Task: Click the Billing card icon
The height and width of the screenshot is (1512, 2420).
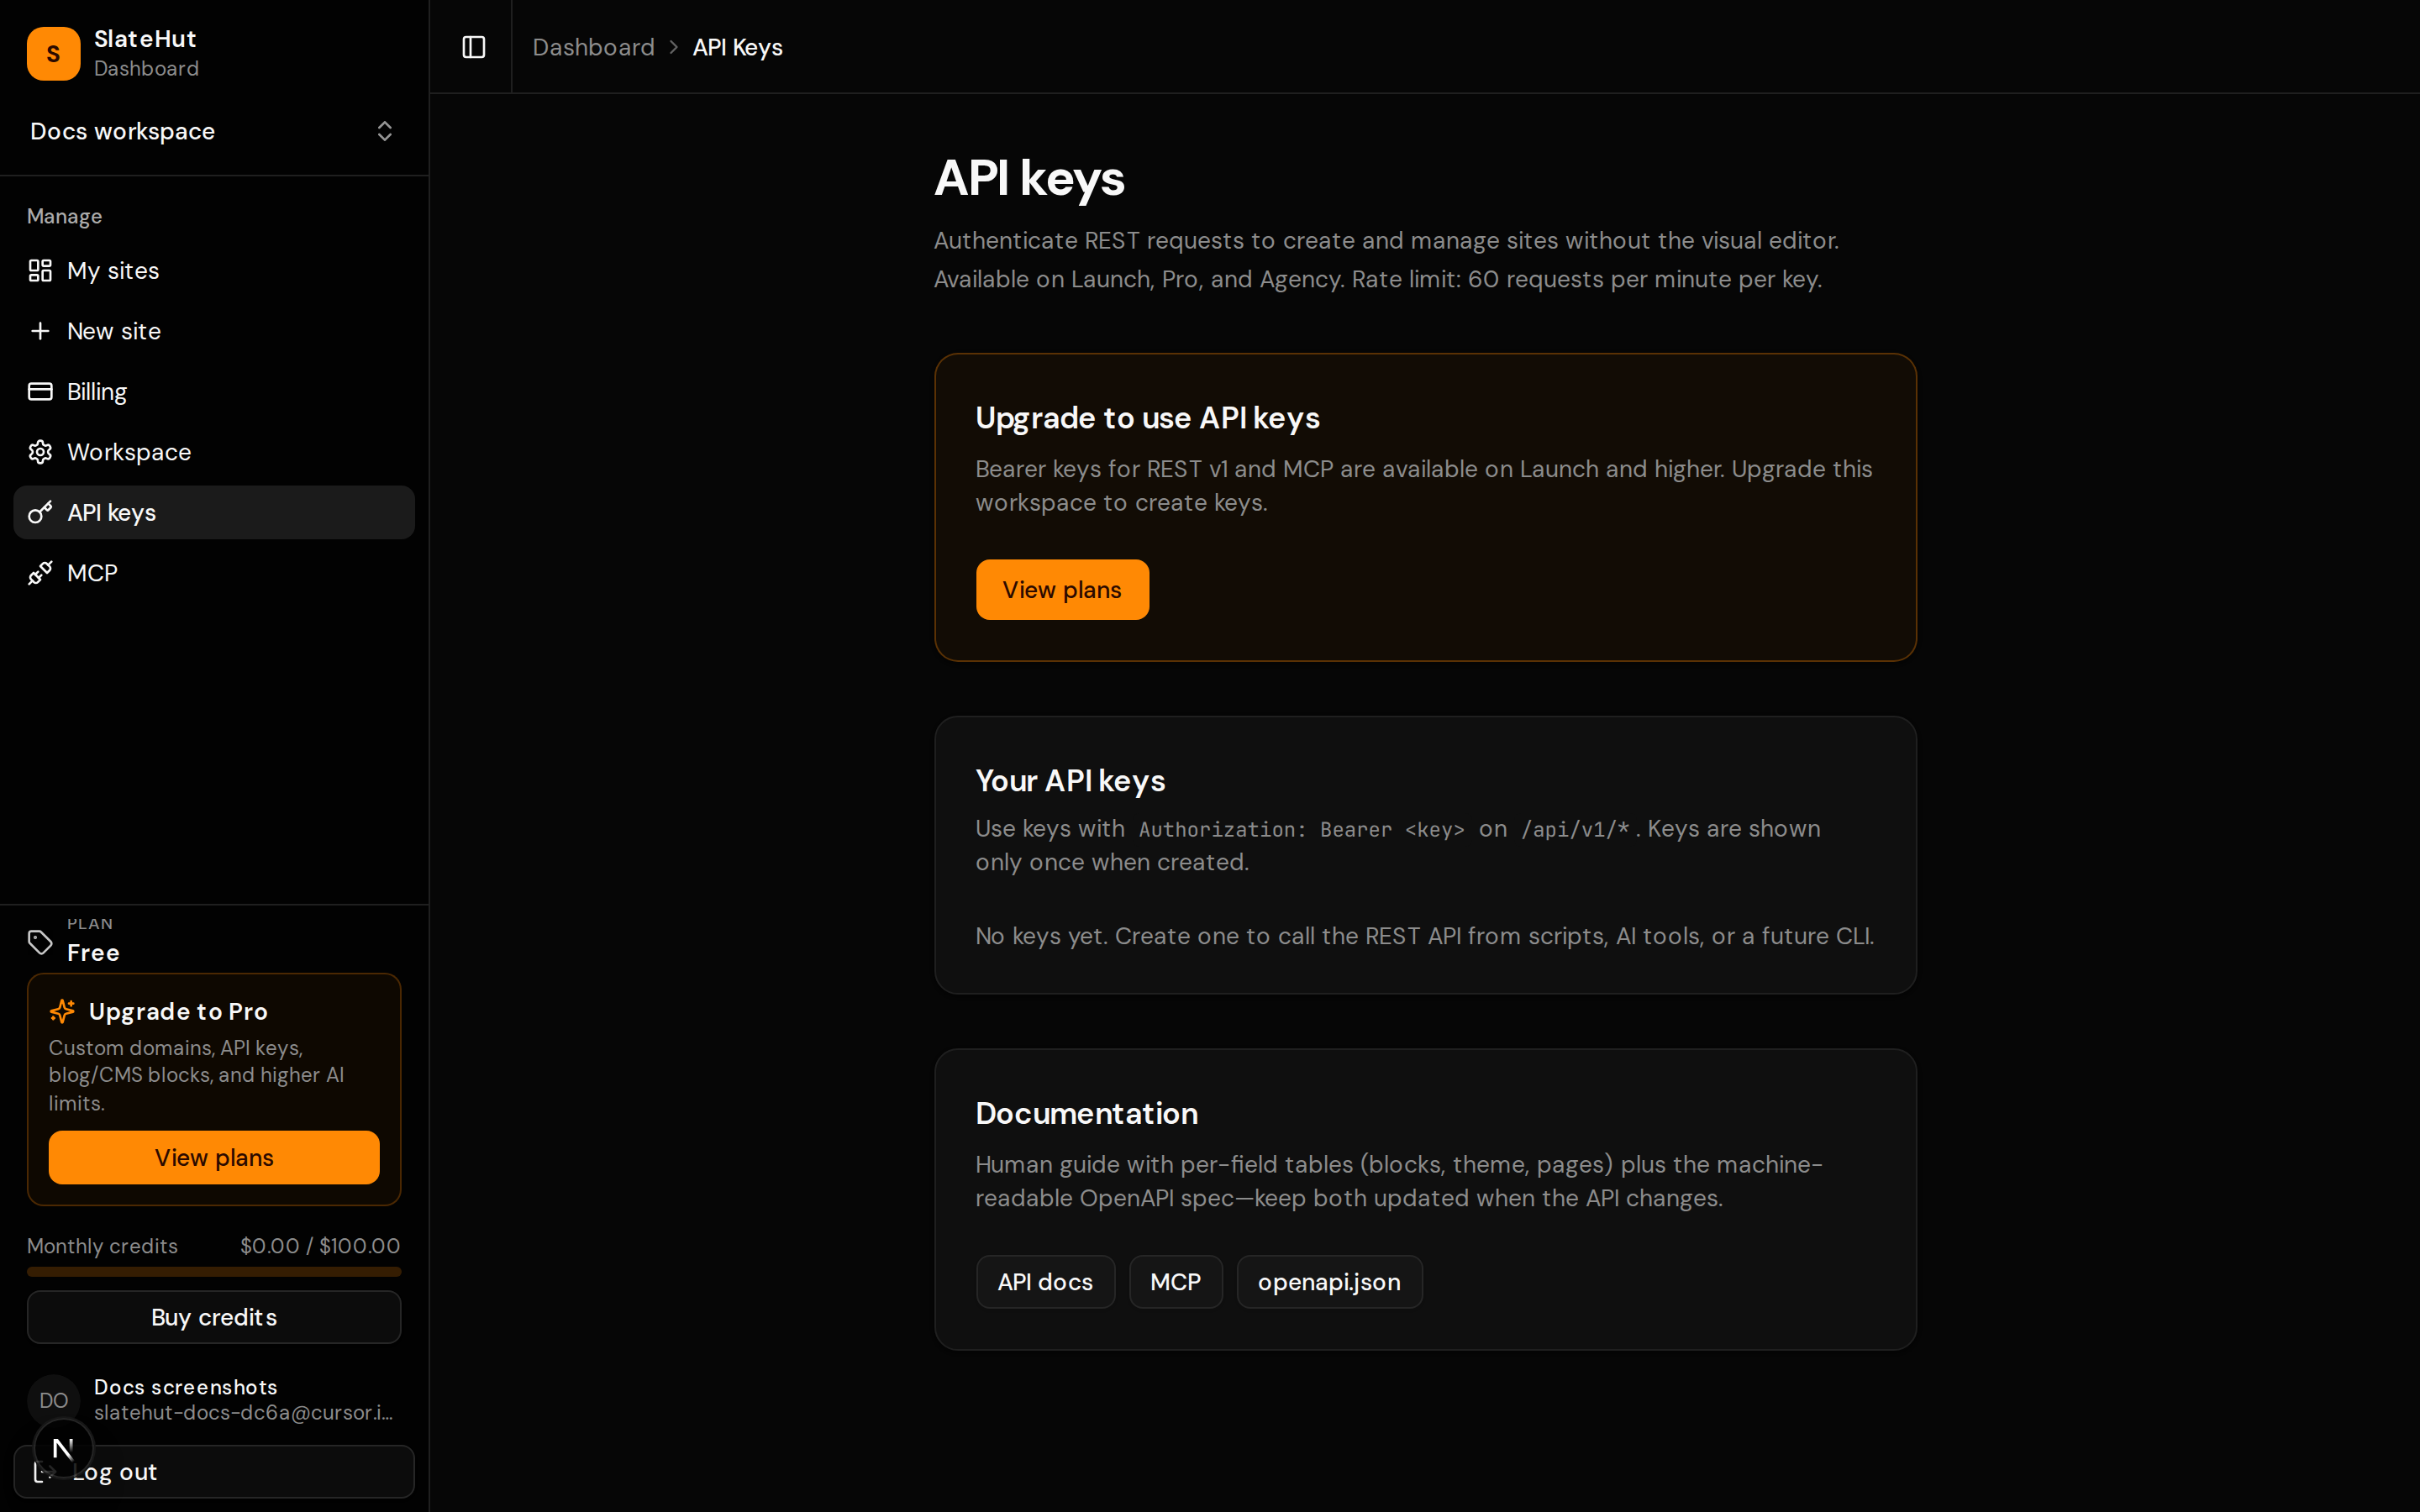Action: 40,392
